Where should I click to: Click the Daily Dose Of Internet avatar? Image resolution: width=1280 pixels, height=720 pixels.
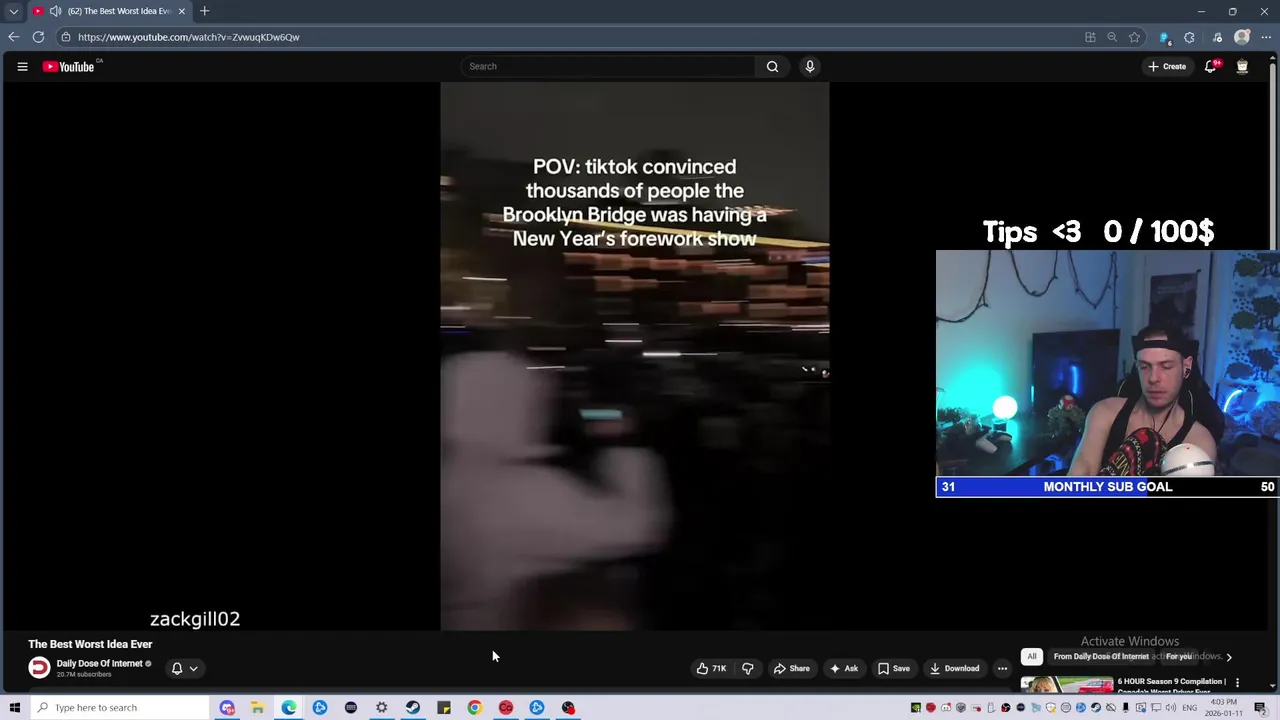39,668
